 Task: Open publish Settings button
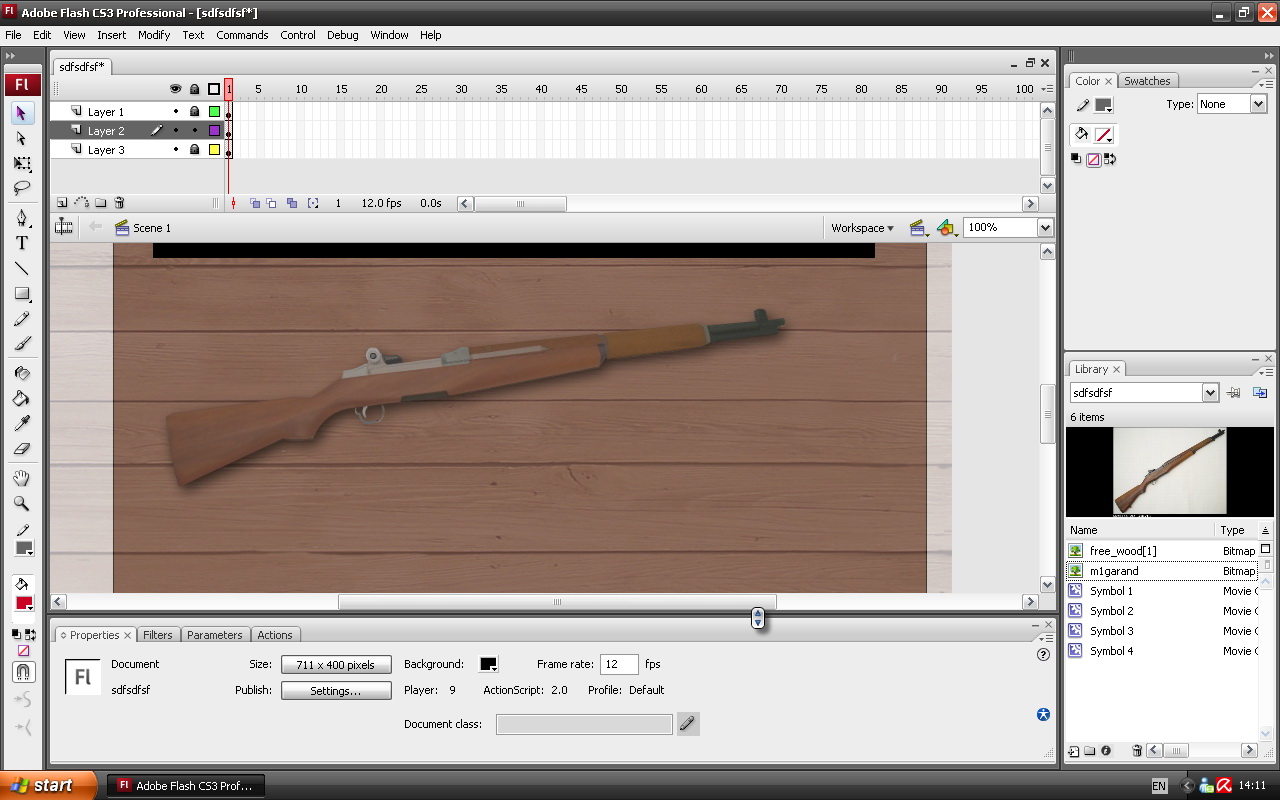tap(335, 690)
